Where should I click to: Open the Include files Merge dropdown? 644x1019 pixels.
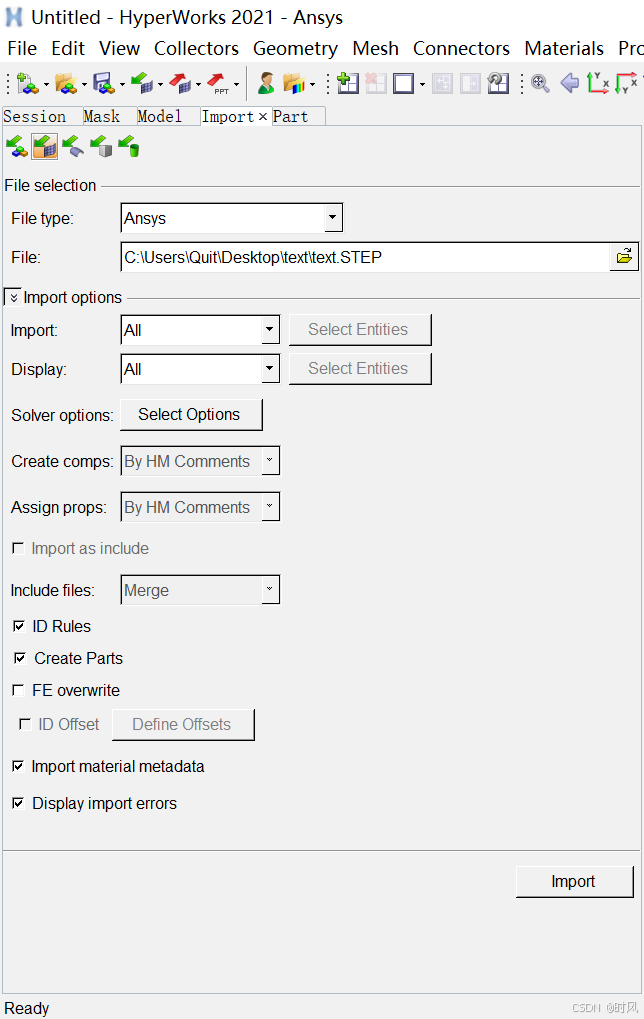coord(270,589)
